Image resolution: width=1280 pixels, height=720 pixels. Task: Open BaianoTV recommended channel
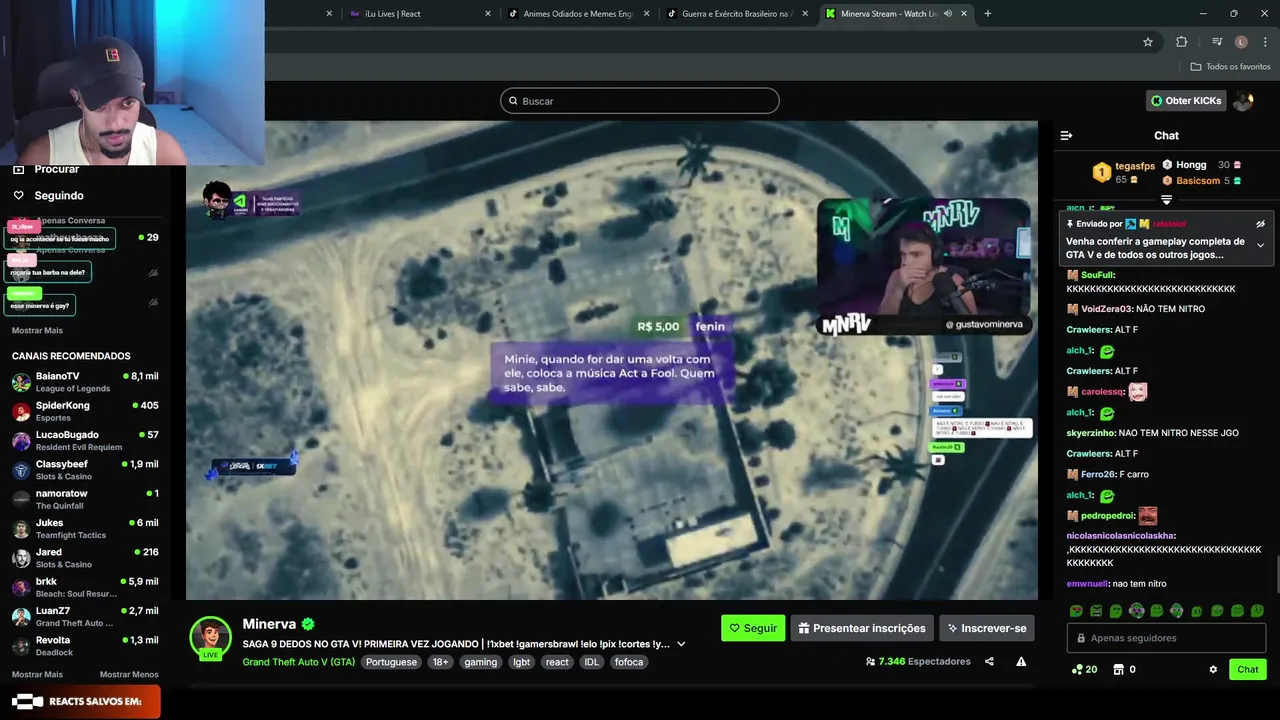click(85, 382)
